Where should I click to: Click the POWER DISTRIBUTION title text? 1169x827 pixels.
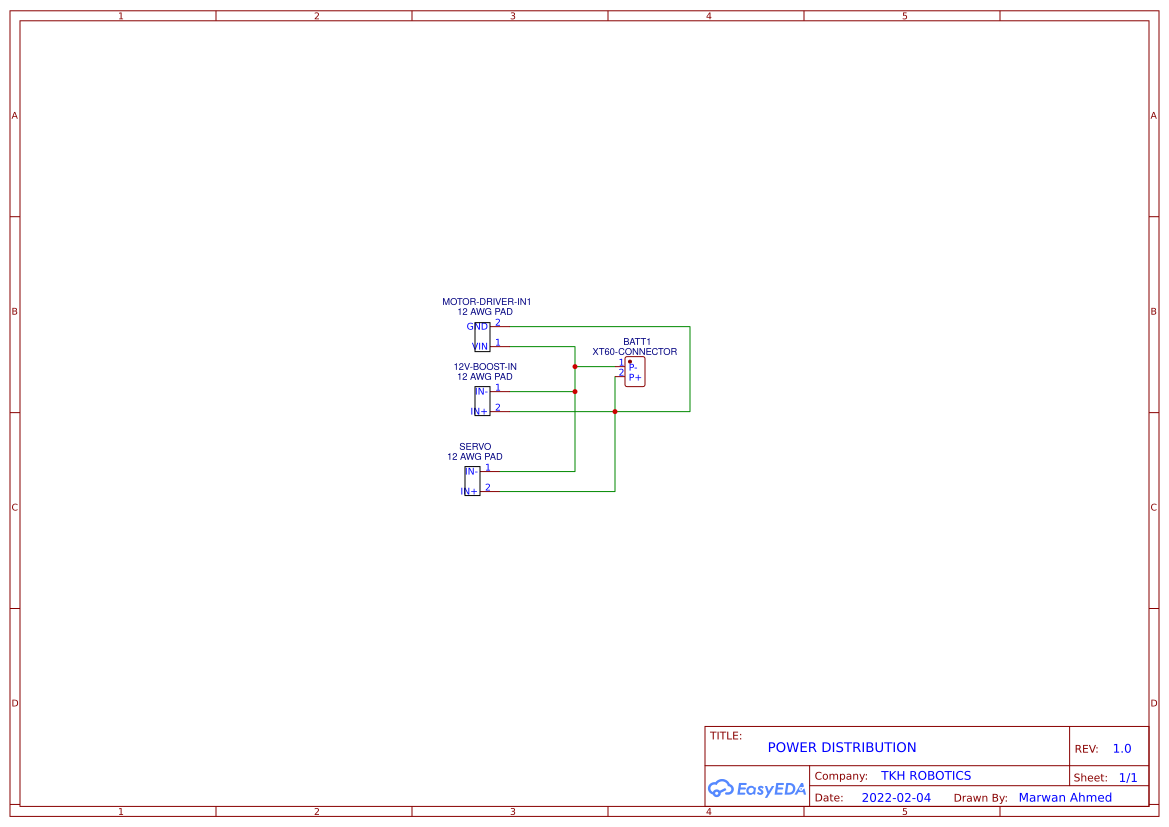click(841, 747)
